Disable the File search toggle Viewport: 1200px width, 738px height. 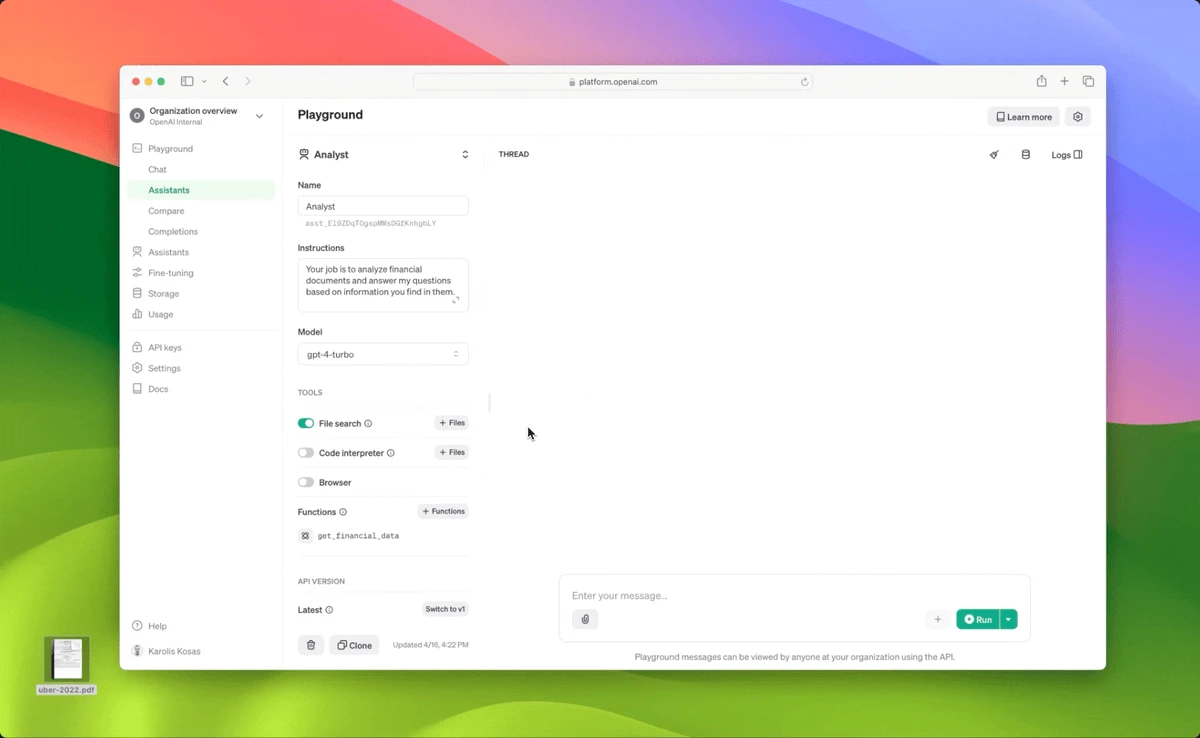coord(306,424)
